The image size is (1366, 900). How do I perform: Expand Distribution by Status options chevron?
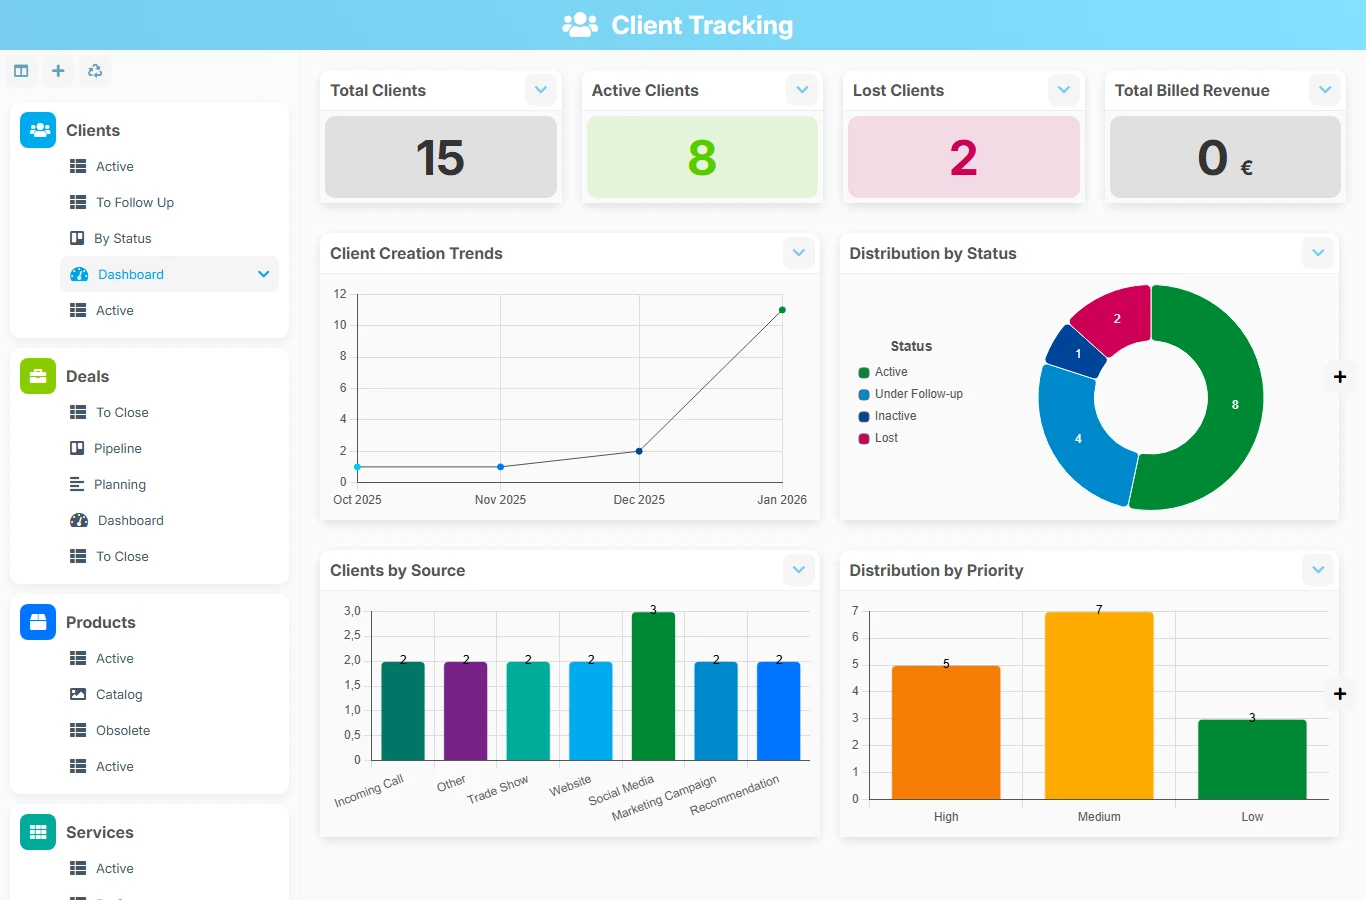tap(1318, 253)
